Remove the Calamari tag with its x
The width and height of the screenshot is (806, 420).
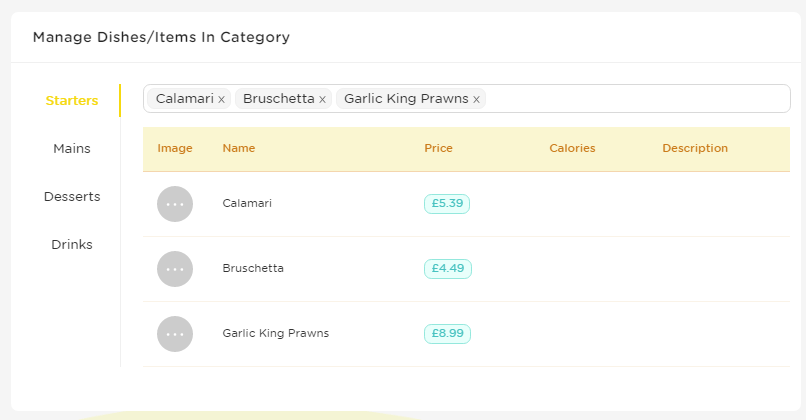point(222,100)
